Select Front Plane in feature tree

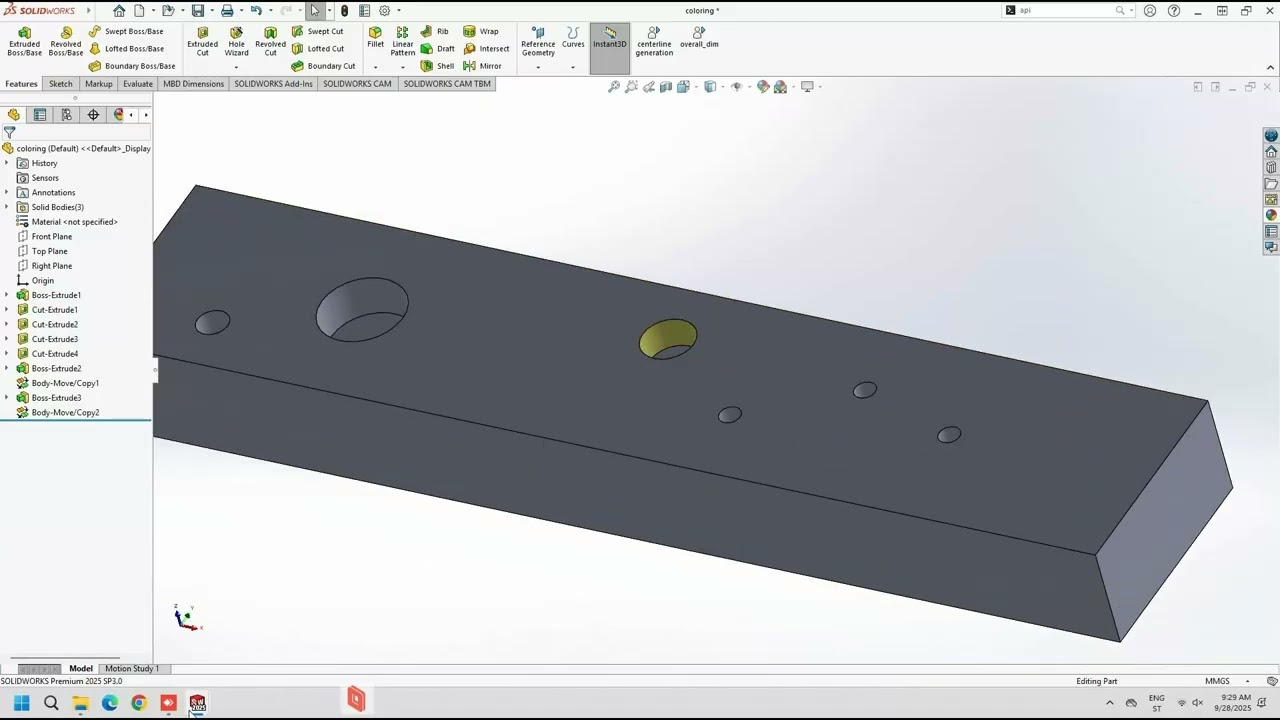(44, 237)
